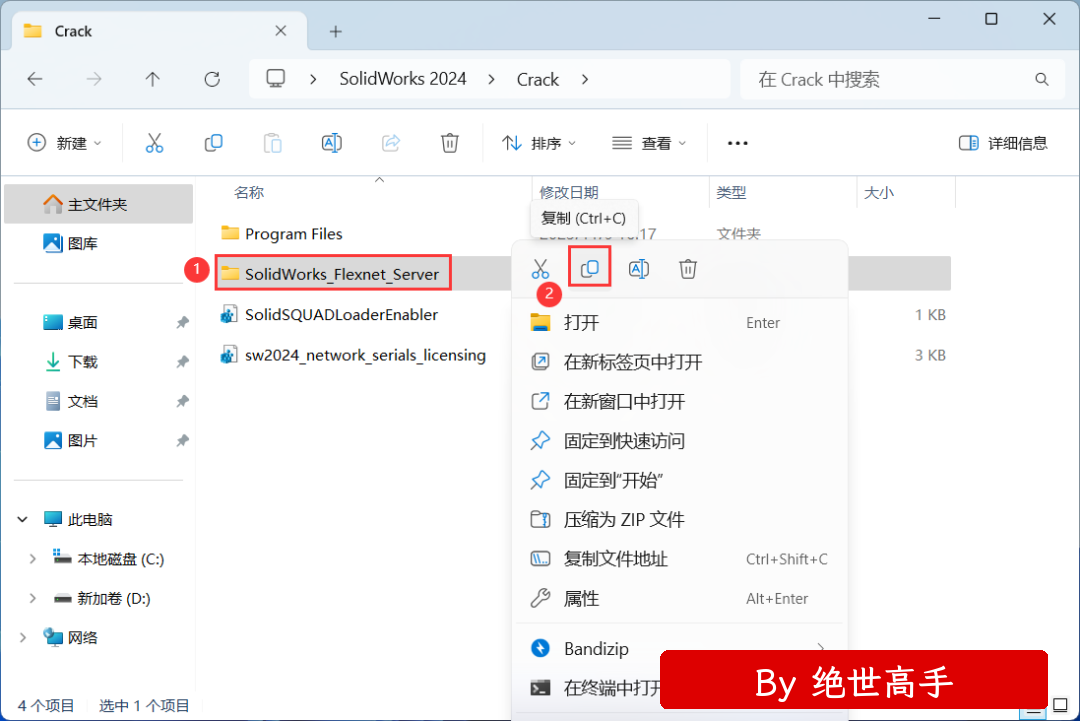This screenshot has height=721, width=1080.
Task: Open the 排序 sort dropdown
Action: (540, 143)
